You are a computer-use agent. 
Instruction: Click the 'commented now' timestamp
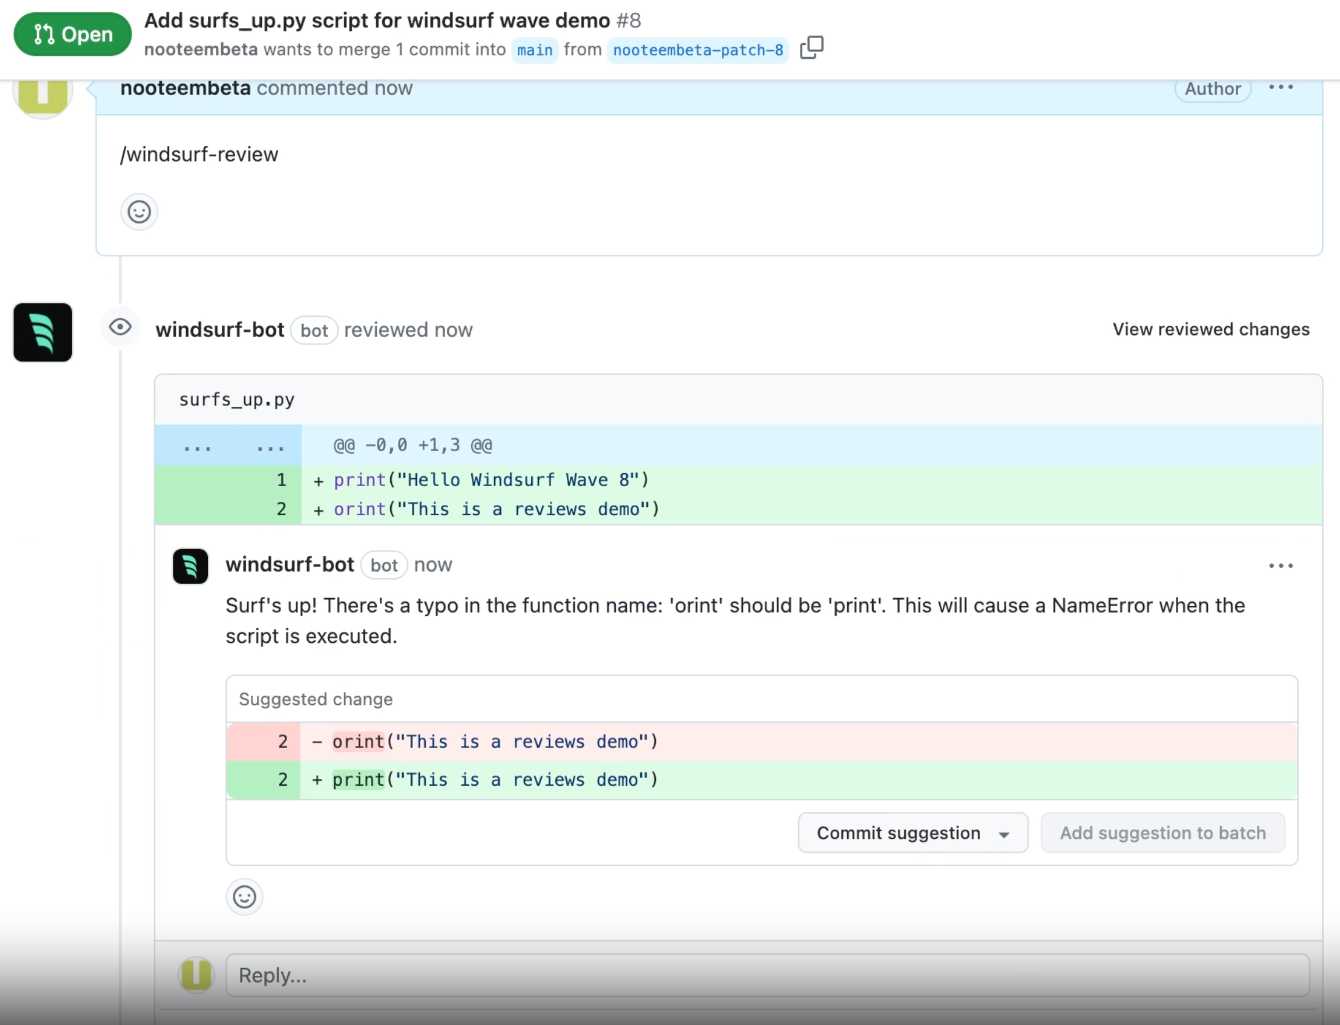pyautogui.click(x=335, y=88)
